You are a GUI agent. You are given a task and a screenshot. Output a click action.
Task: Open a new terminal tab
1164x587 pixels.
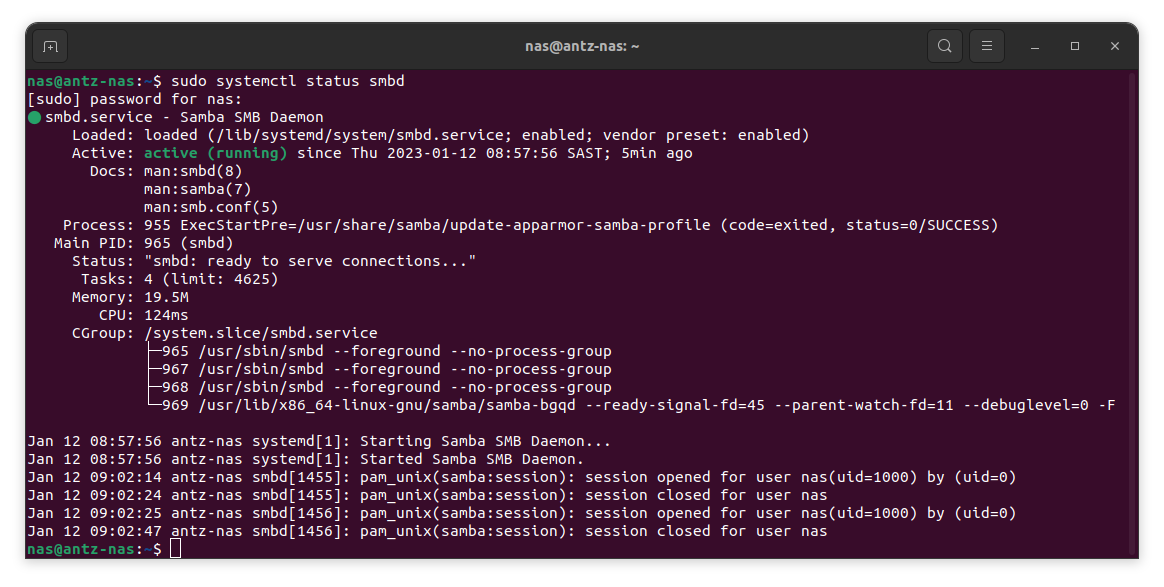50,46
